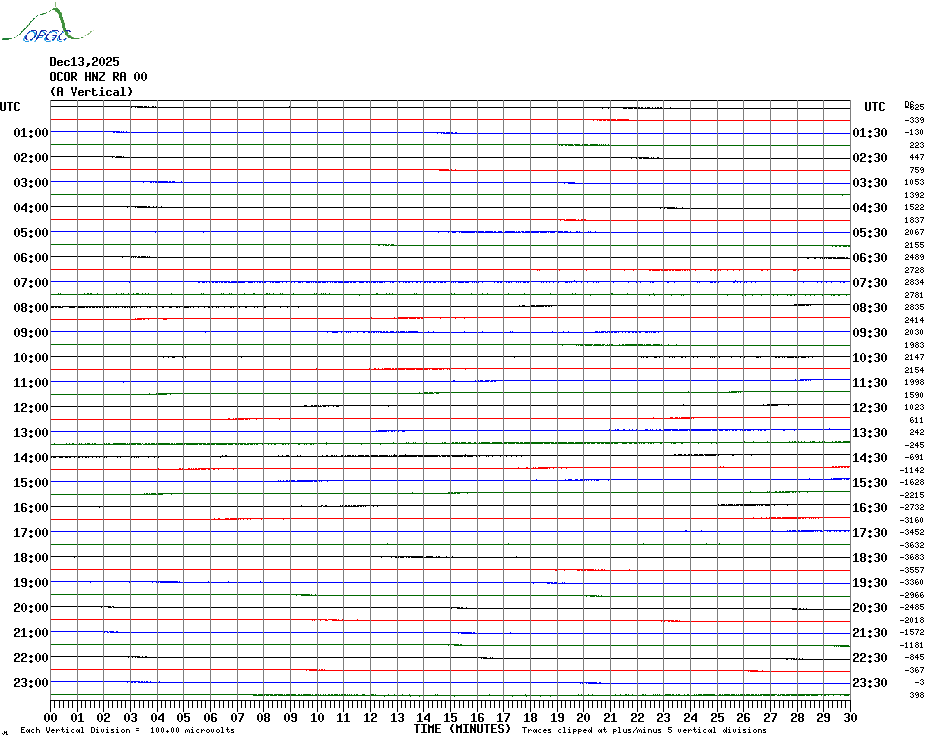
Task: Click the offset value -2215
Action: pyautogui.click(x=912, y=495)
